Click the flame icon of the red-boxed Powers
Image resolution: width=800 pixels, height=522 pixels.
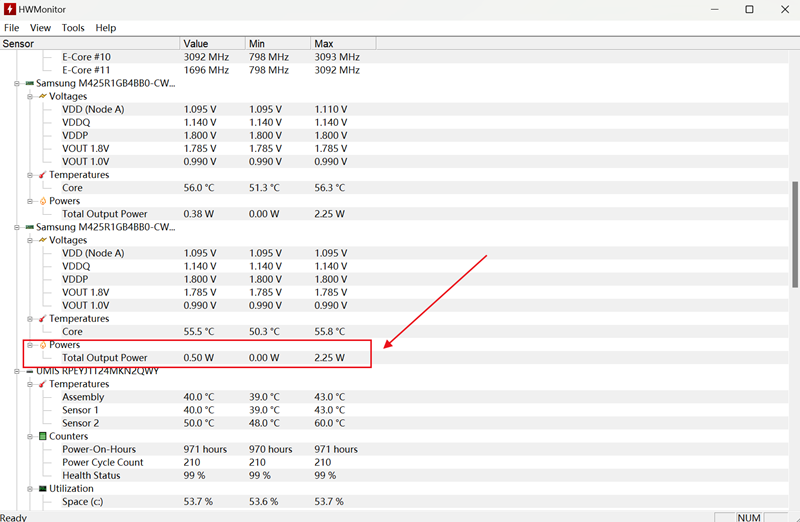43,345
